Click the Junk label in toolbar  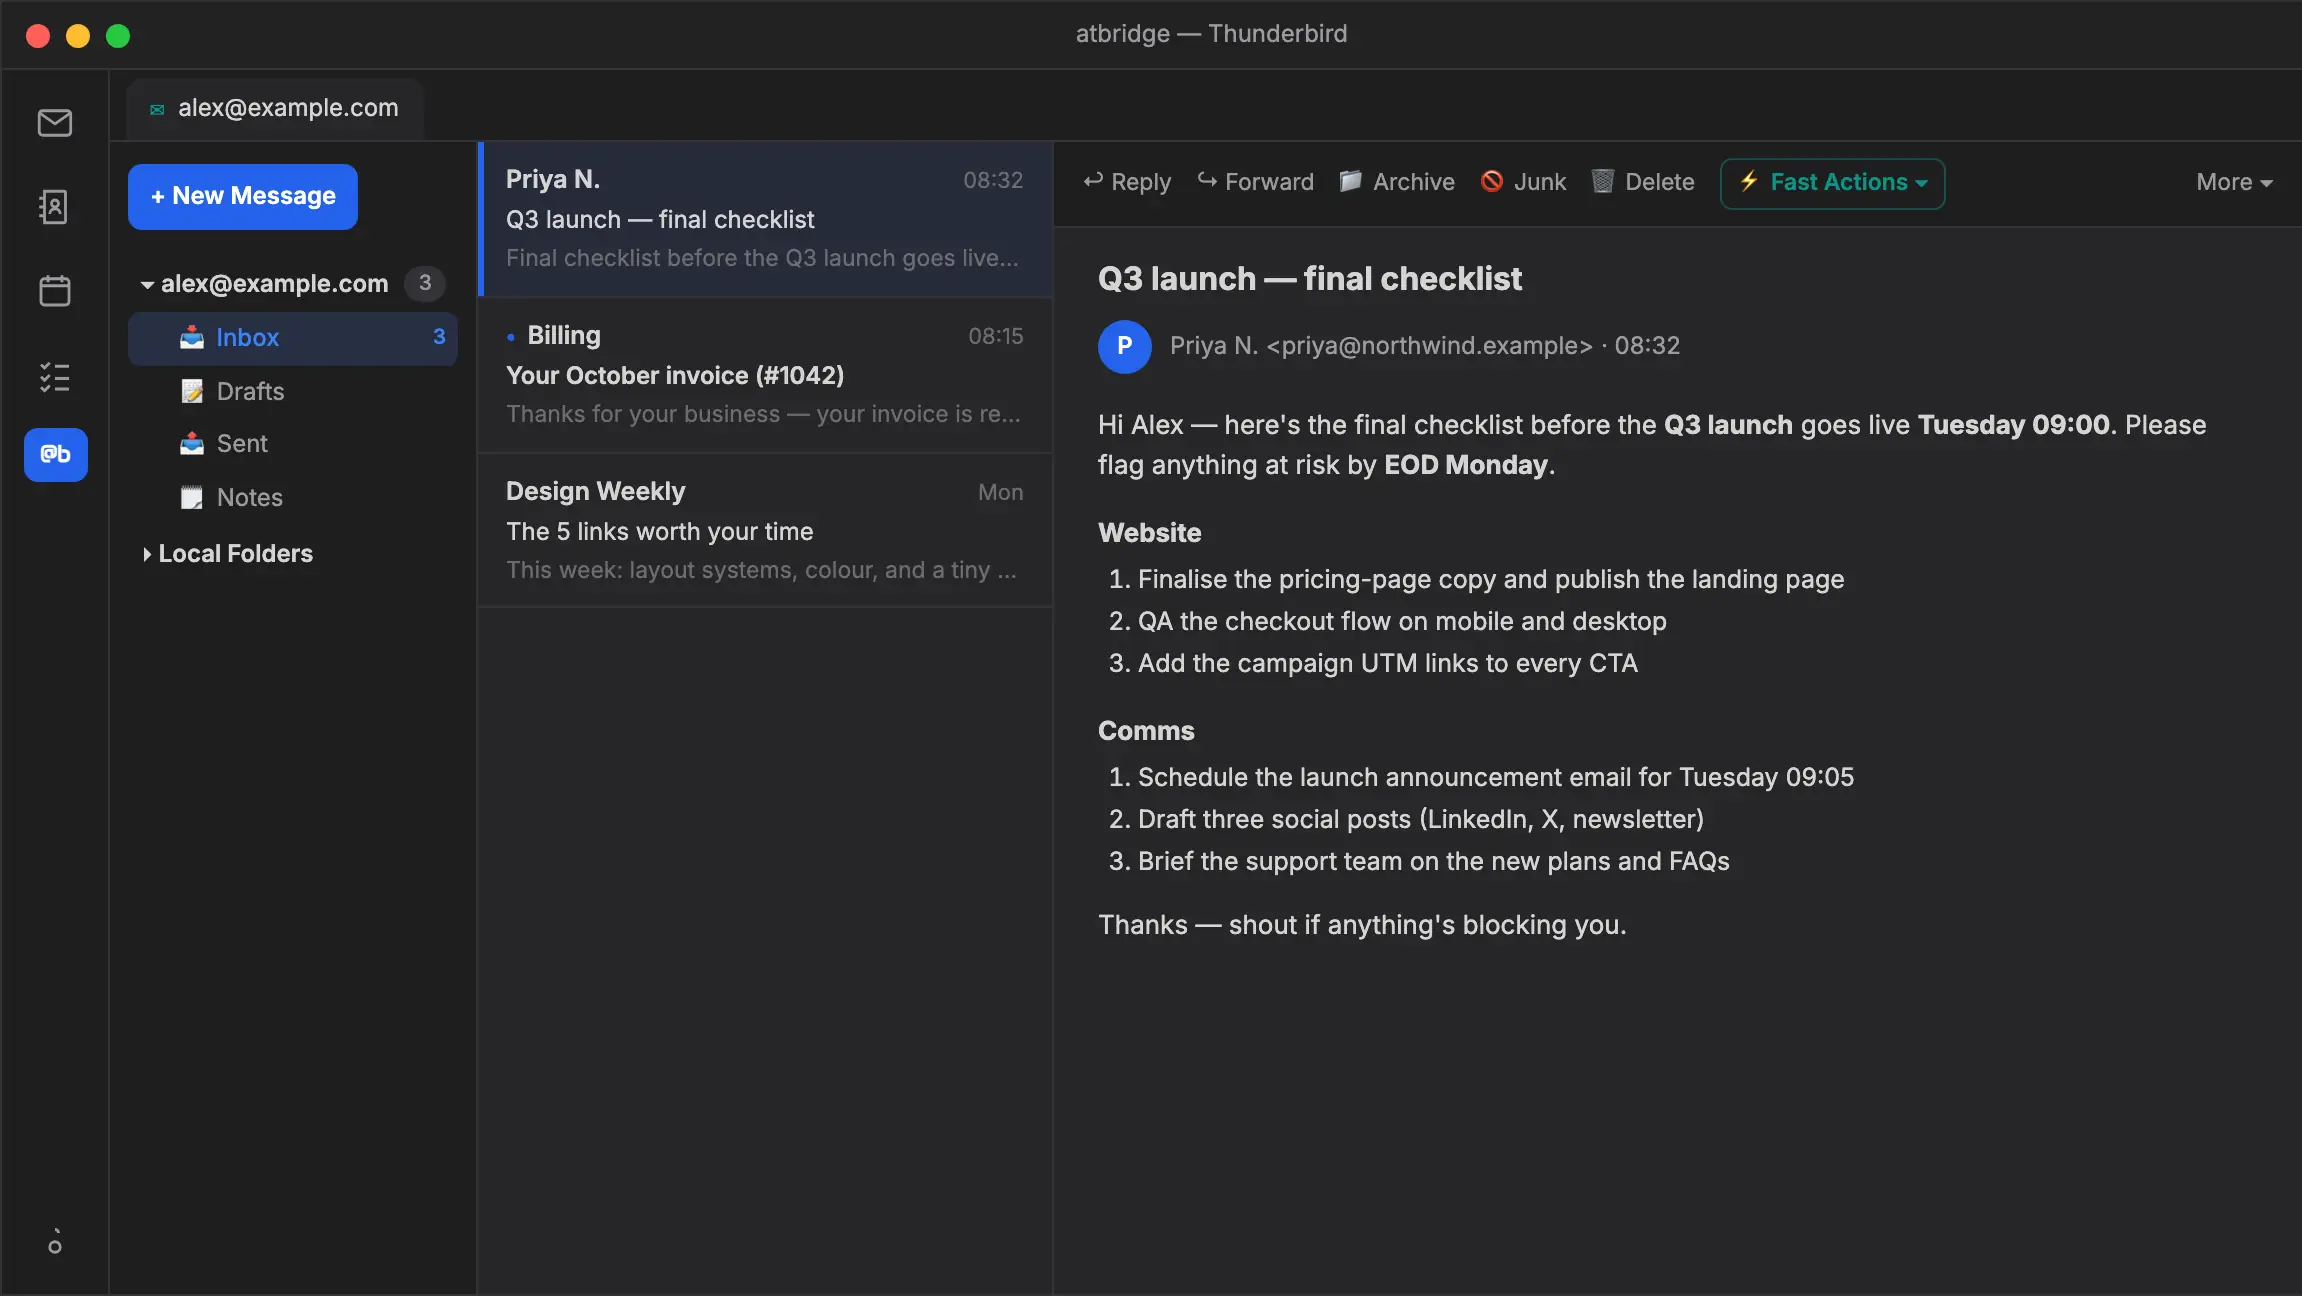point(1540,182)
